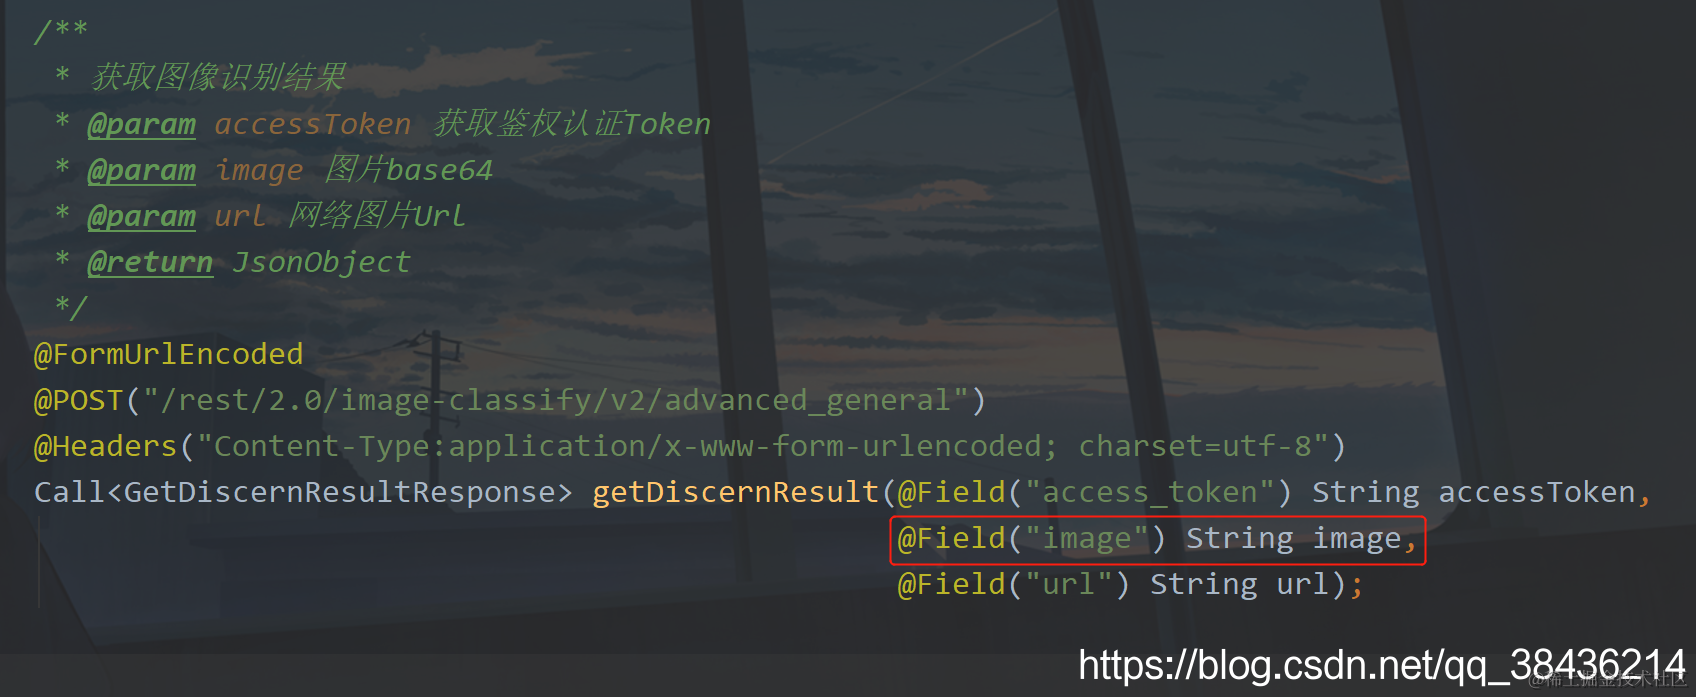This screenshot has height=697, width=1696.
Task: Click the "access_token" field string
Action: tap(1150, 492)
